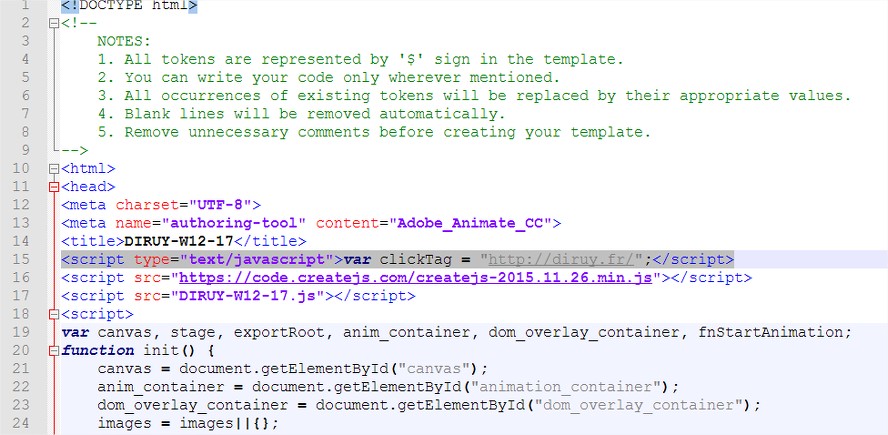Collapse the html tag fold on line 10
The height and width of the screenshot is (435, 888).
[x=54, y=169]
